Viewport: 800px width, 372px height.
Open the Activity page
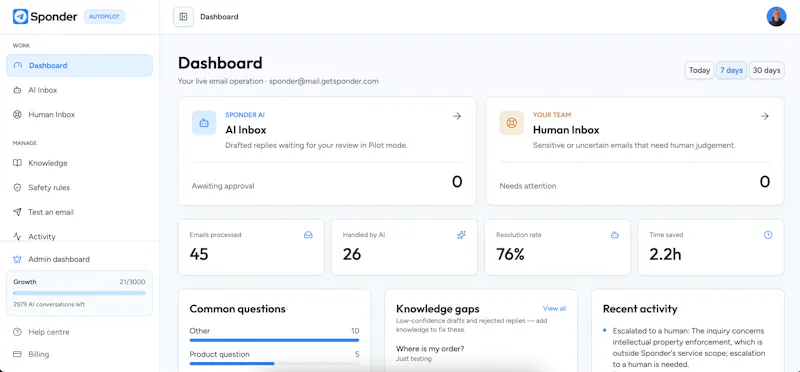(x=80, y=235)
